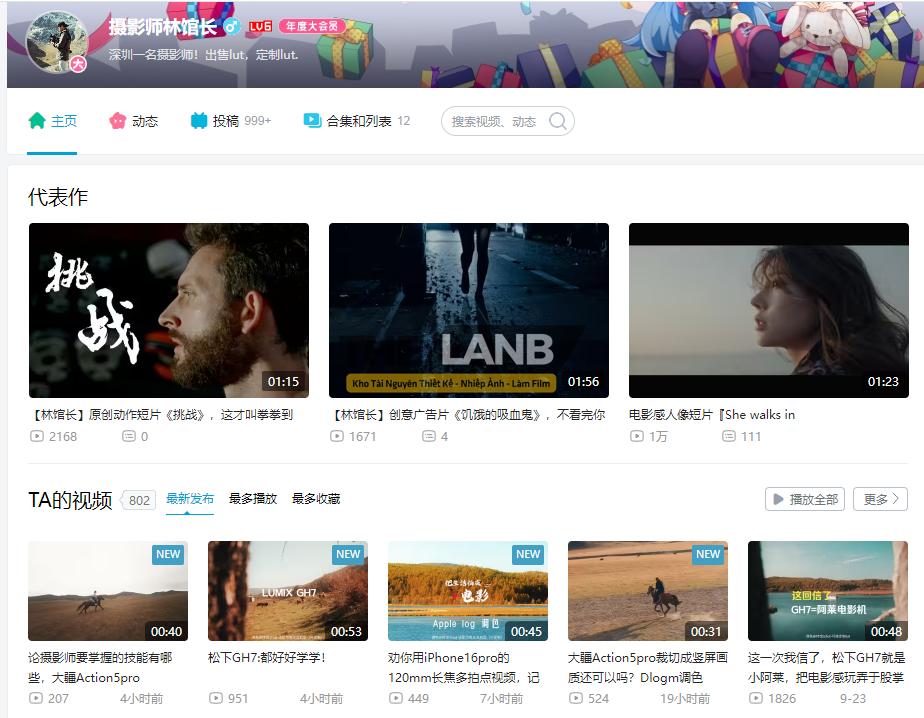This screenshot has width=924, height=718.
Task: Click the LV6 level badge
Action: point(260,26)
